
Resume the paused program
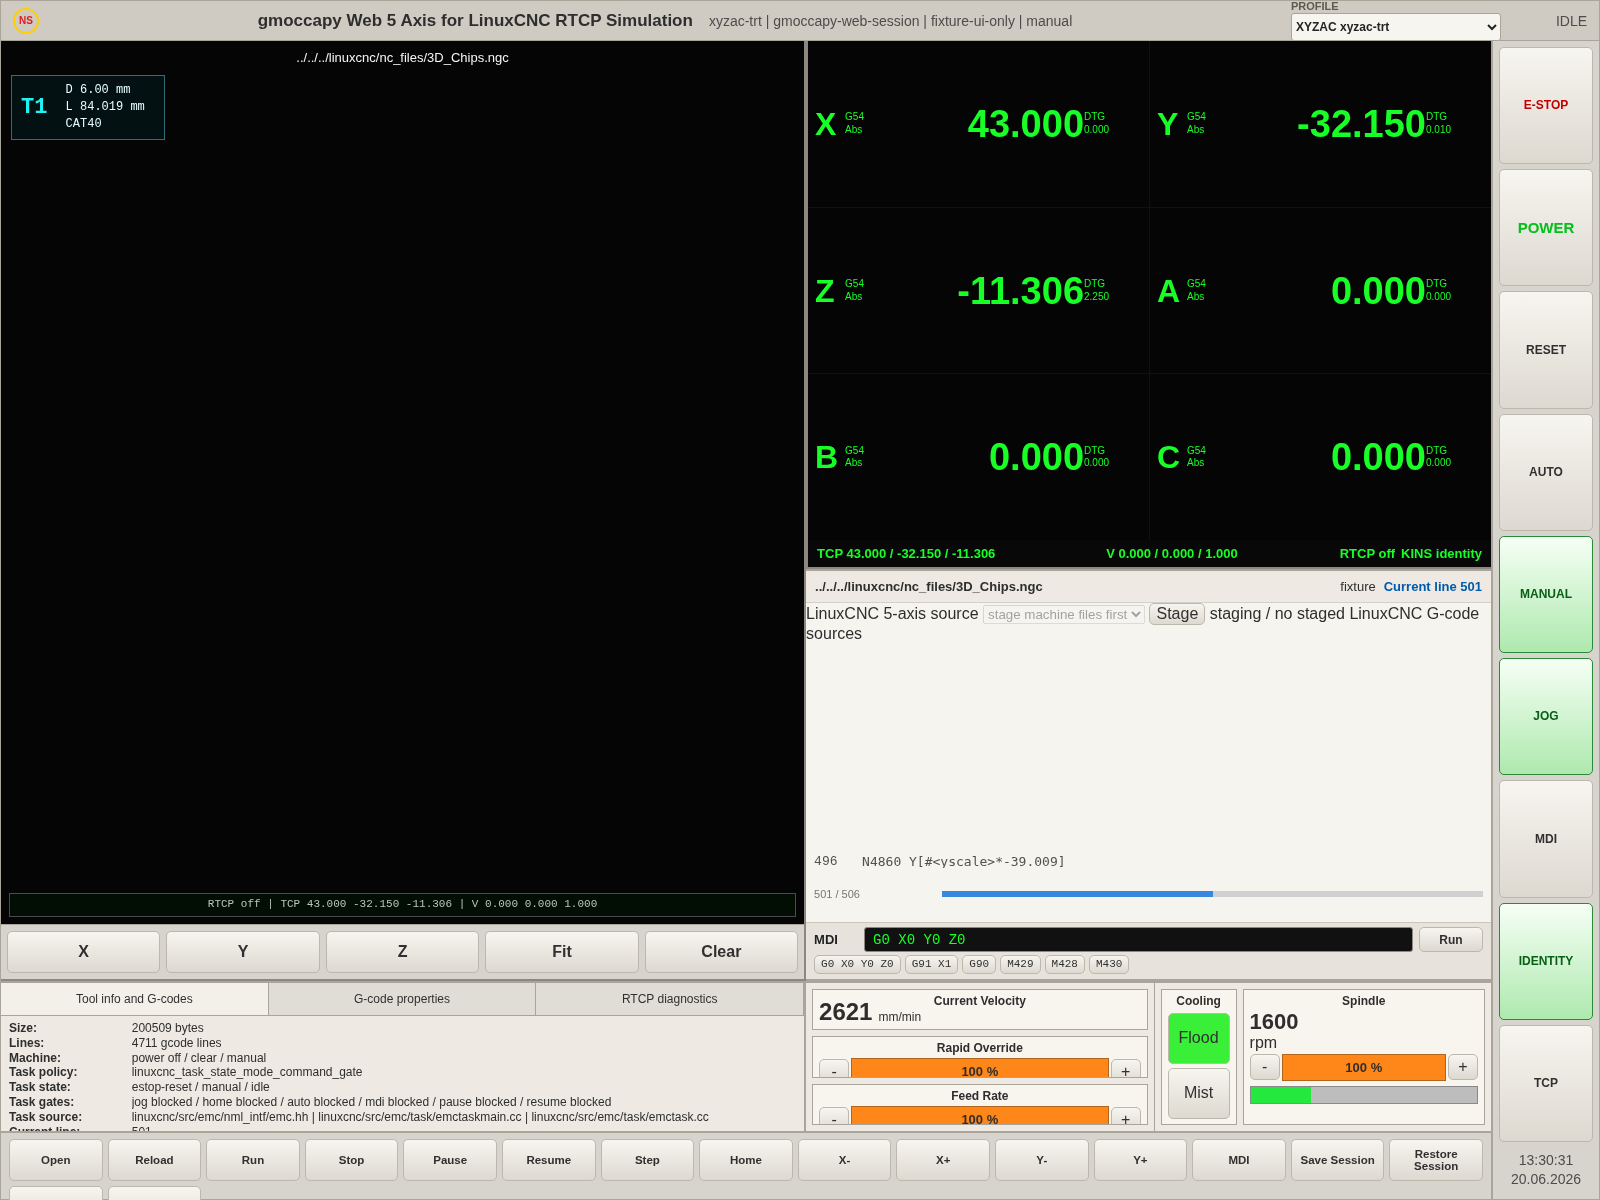coord(549,1160)
